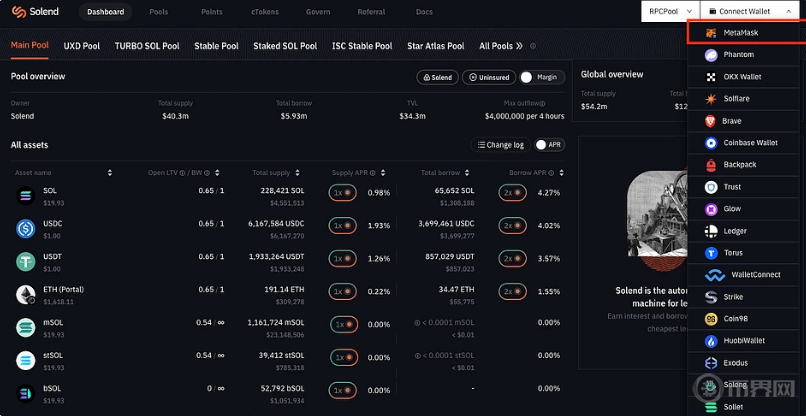Click the Torus wallet icon
Image resolution: width=806 pixels, height=416 pixels.
click(711, 253)
